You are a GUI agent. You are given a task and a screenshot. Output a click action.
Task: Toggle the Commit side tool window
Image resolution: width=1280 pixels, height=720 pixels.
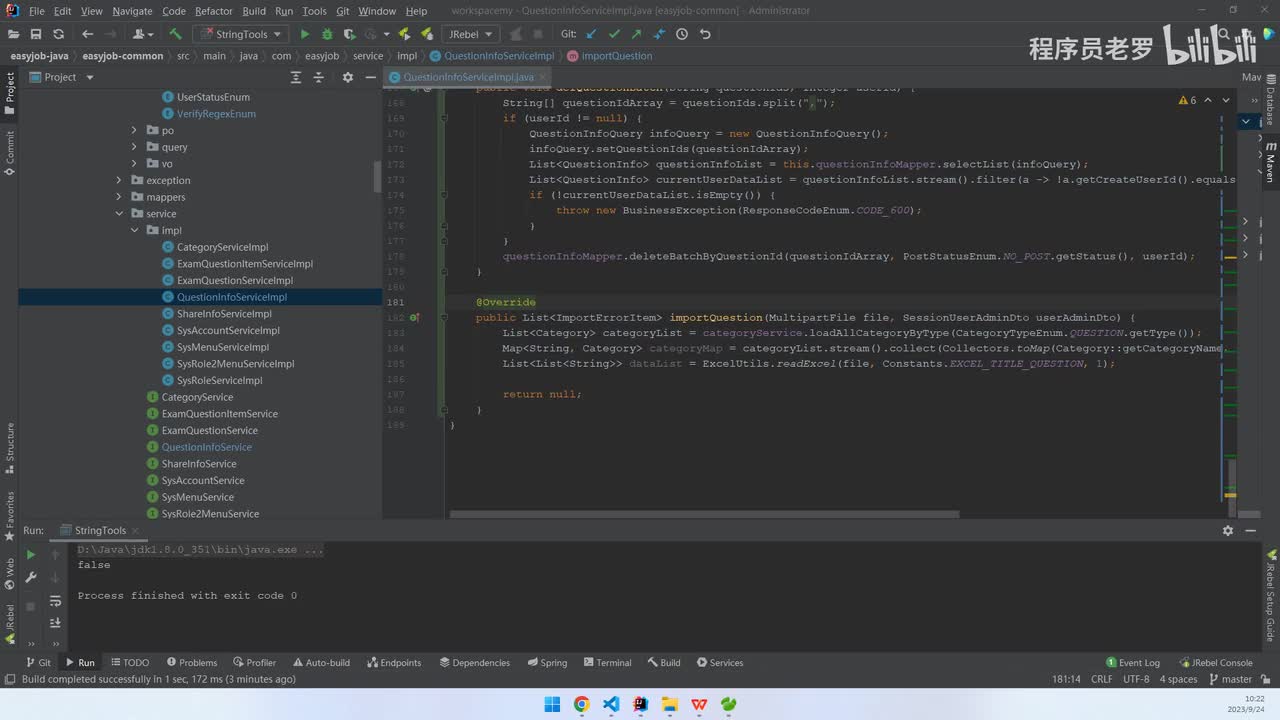tap(10, 152)
